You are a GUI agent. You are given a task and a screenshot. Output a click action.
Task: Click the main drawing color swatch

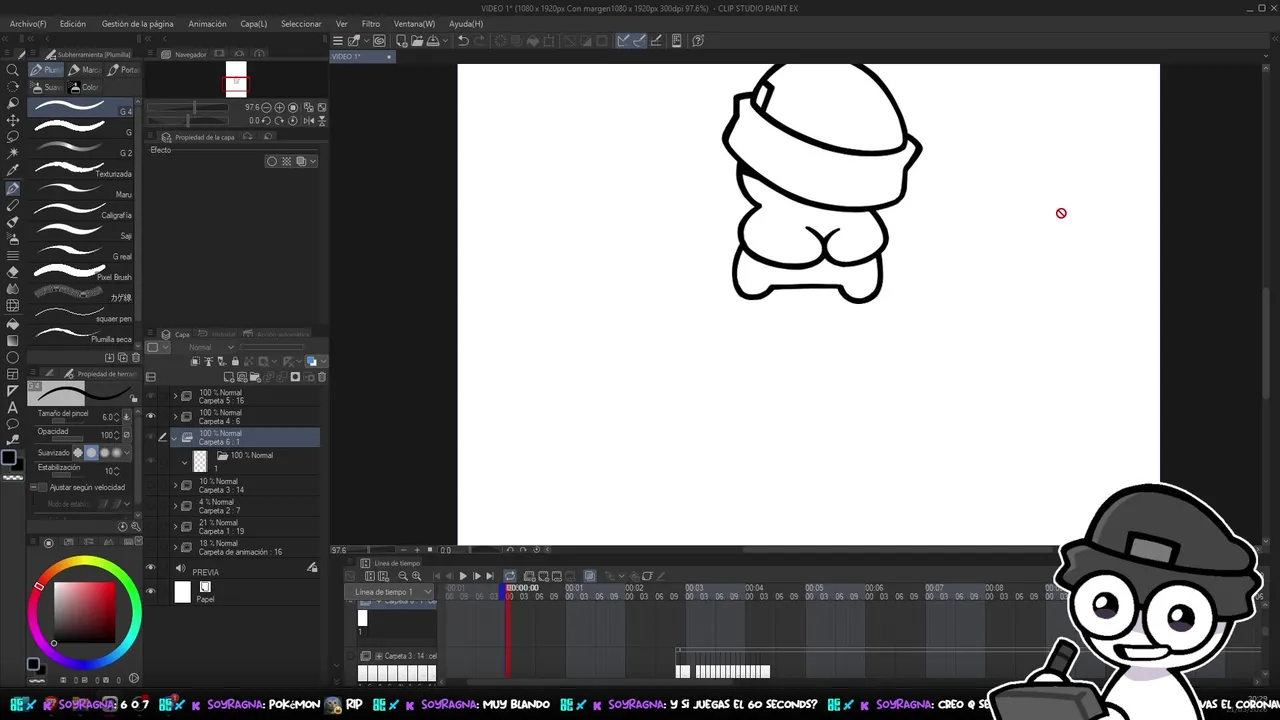(x=9, y=458)
